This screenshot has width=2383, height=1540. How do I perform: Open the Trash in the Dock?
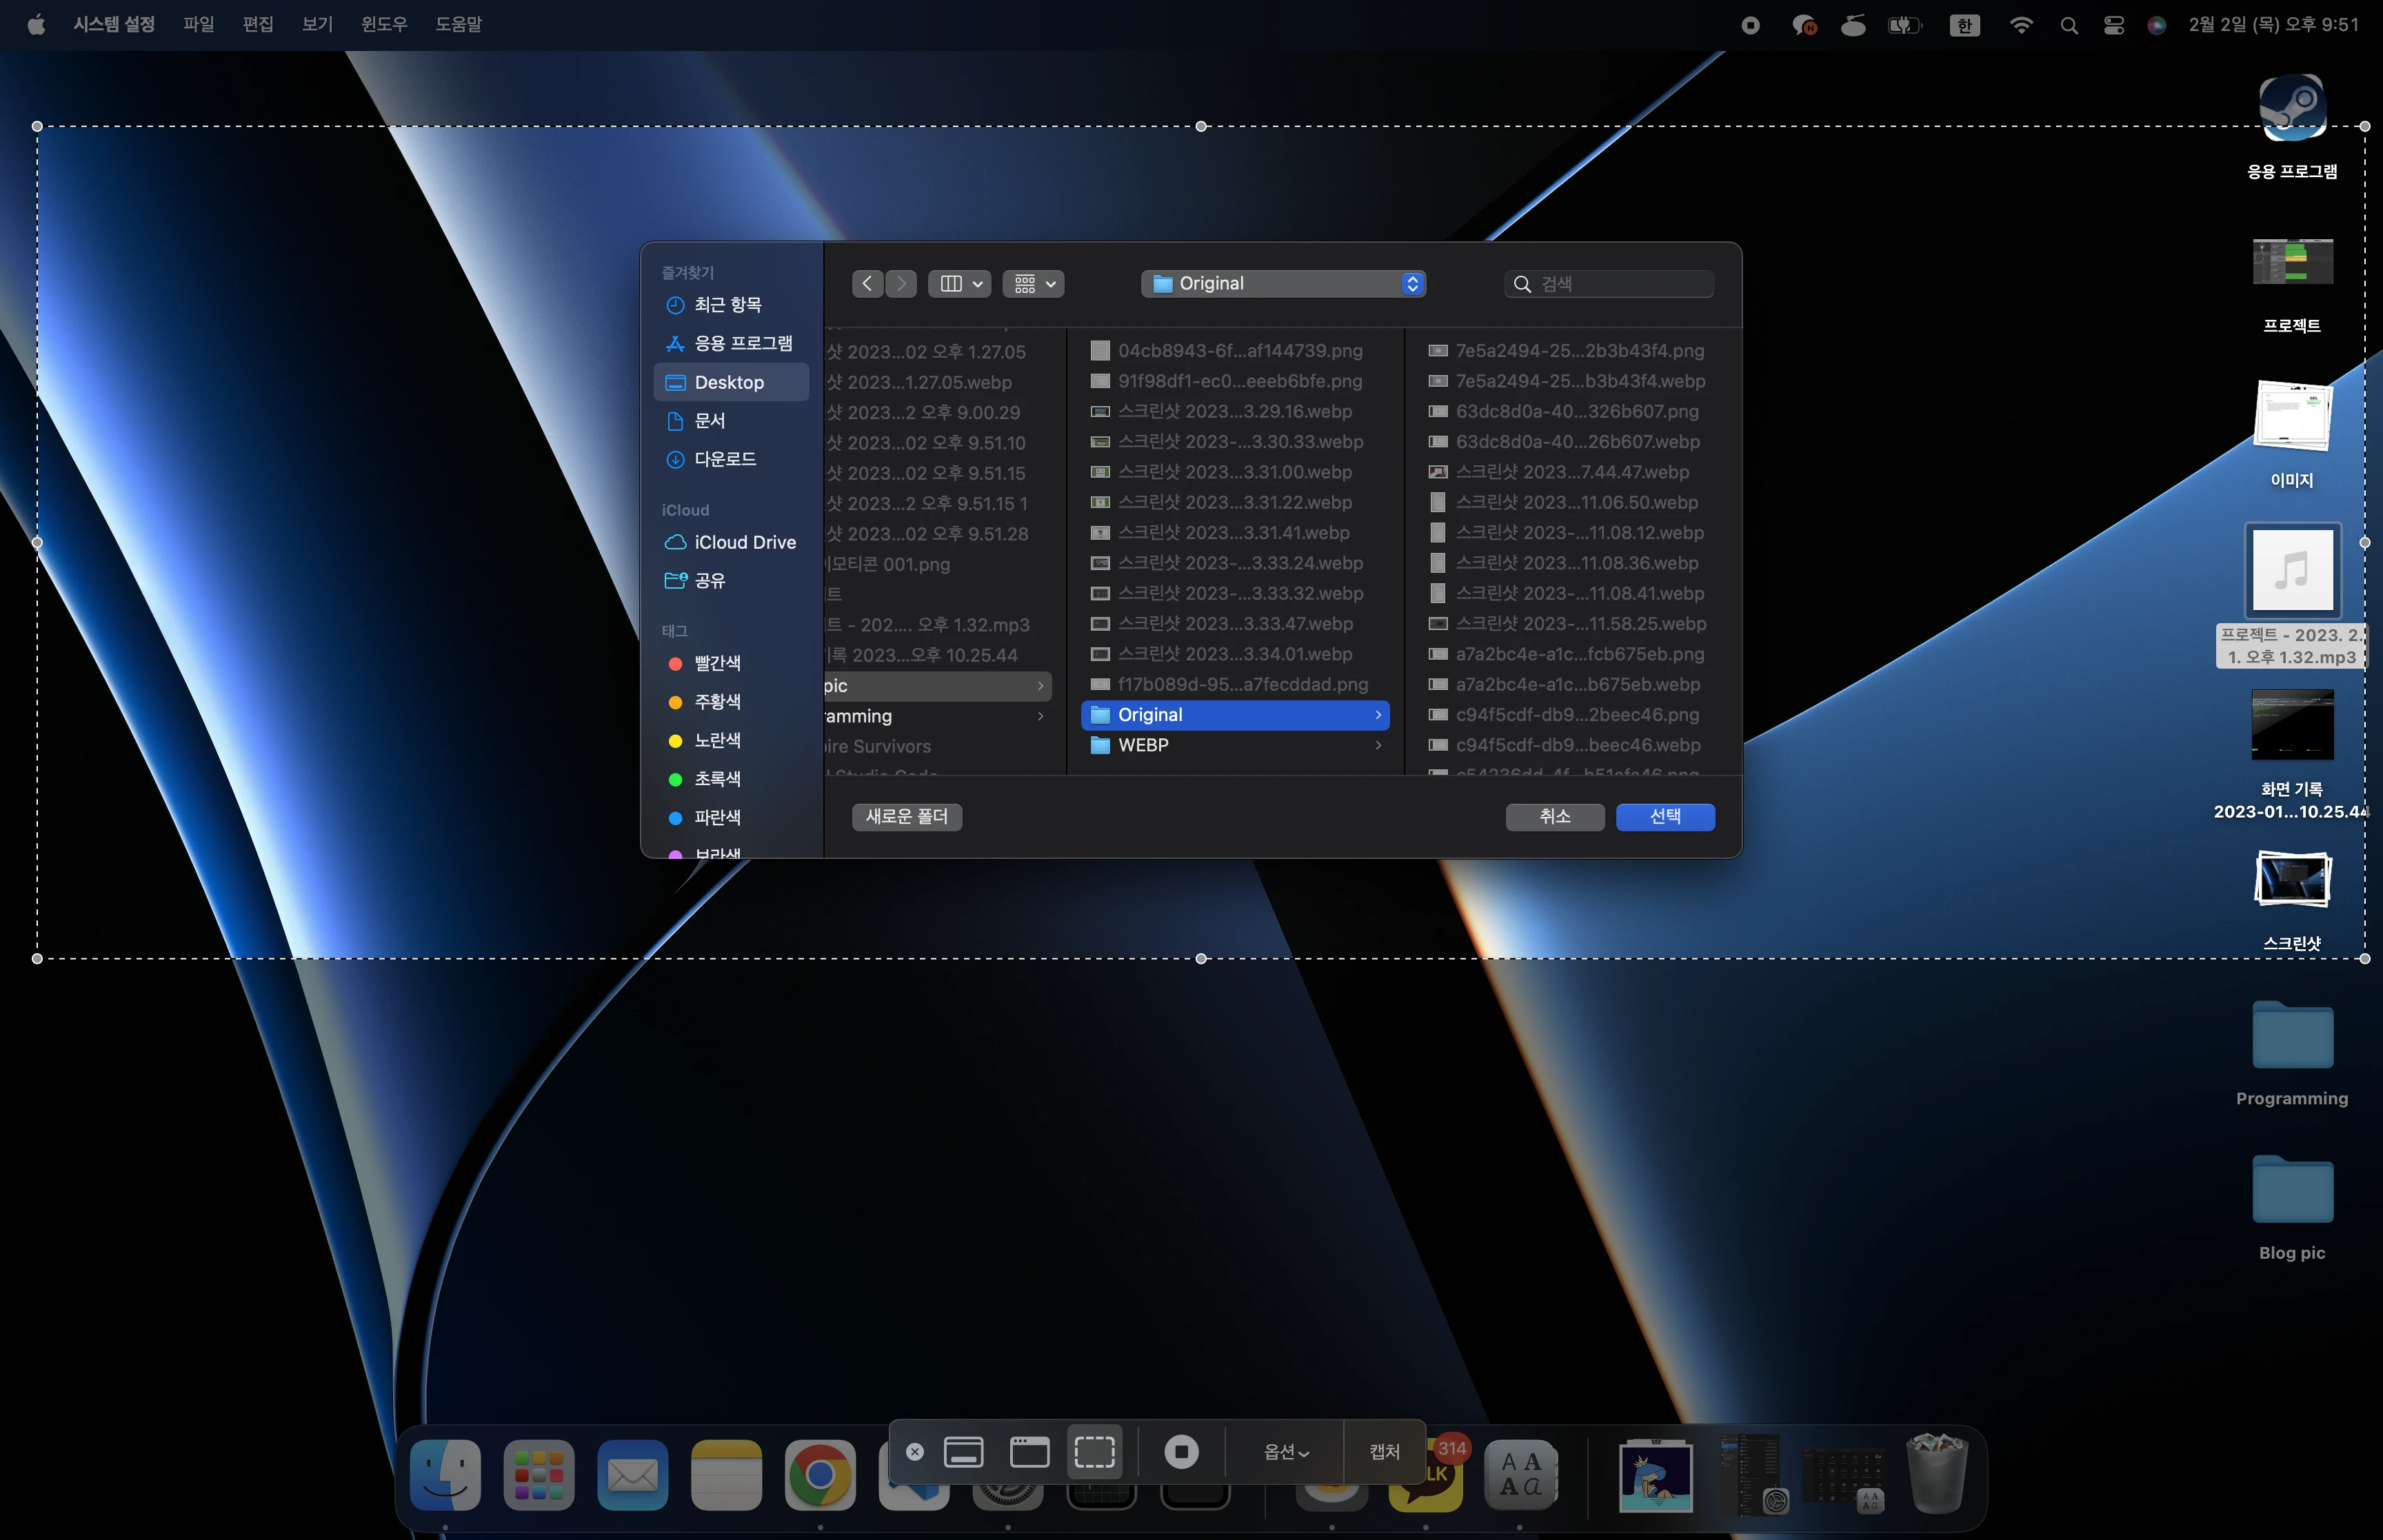(x=1937, y=1473)
